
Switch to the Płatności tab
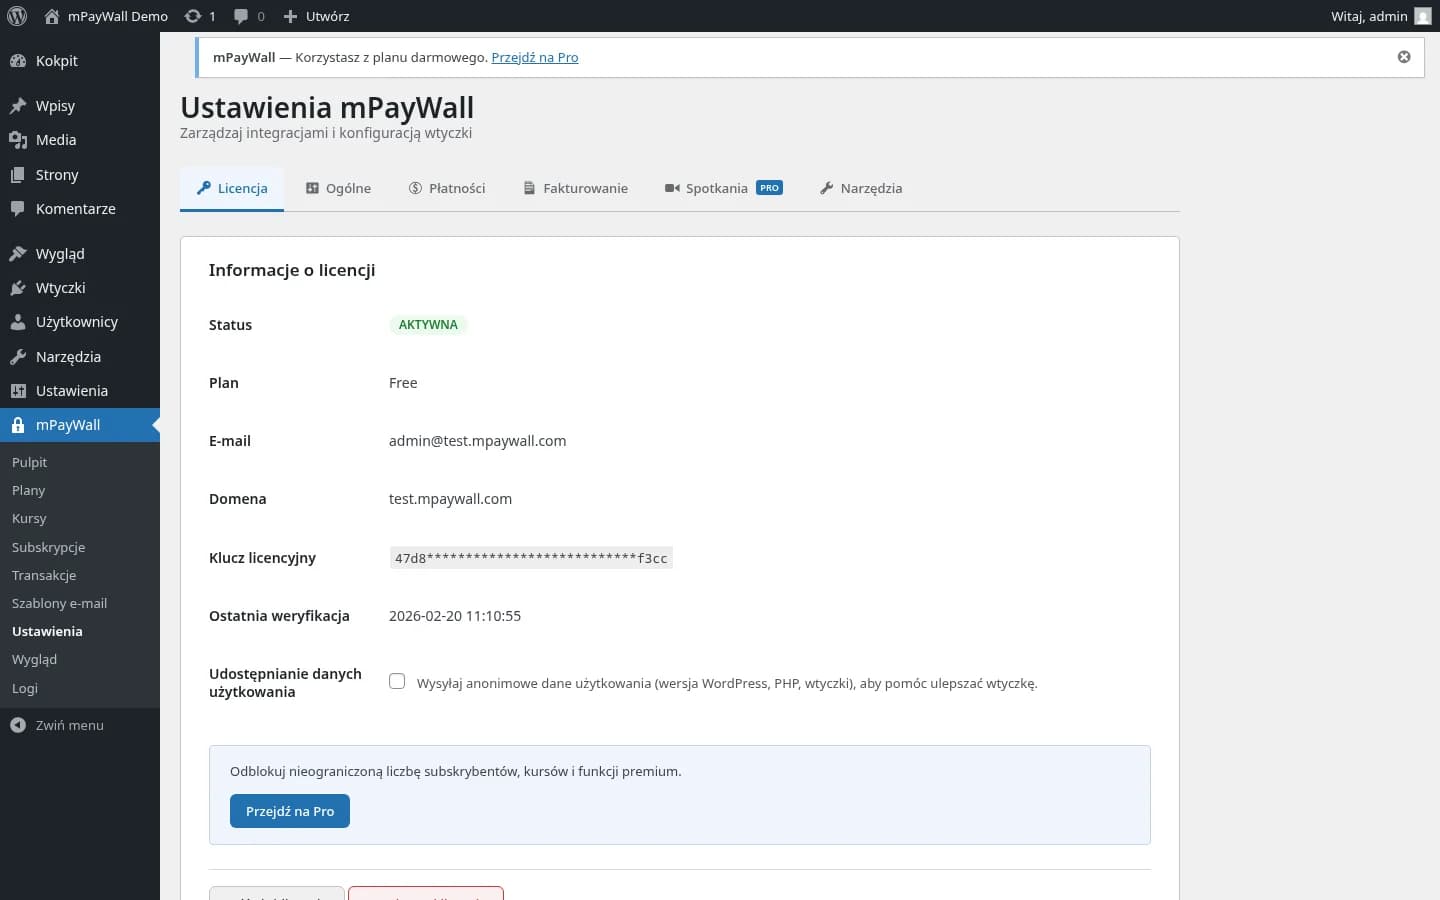(x=447, y=188)
